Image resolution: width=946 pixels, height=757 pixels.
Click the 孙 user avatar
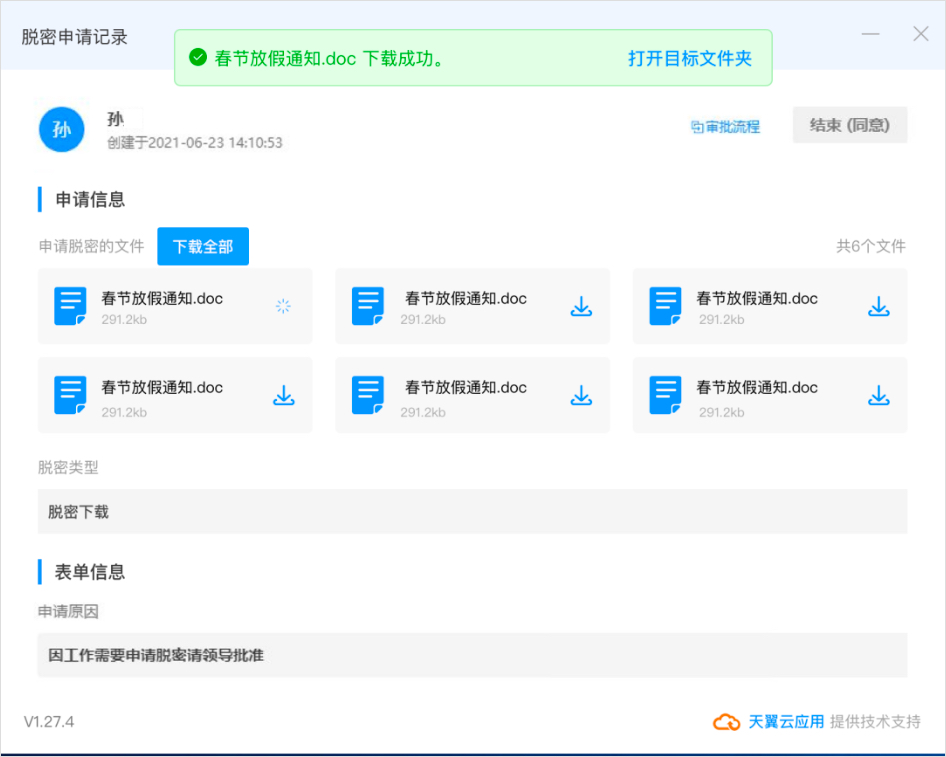pos(61,129)
